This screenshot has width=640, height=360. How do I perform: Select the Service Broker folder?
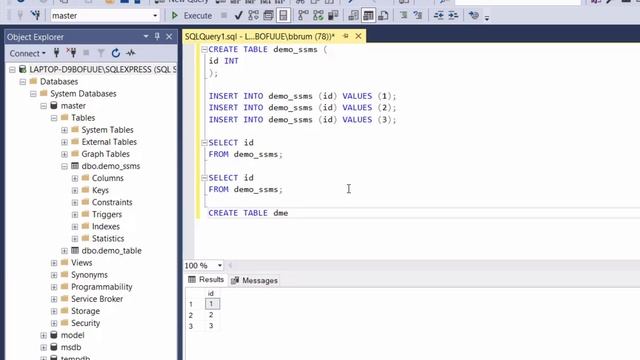pyautogui.click(x=97, y=299)
